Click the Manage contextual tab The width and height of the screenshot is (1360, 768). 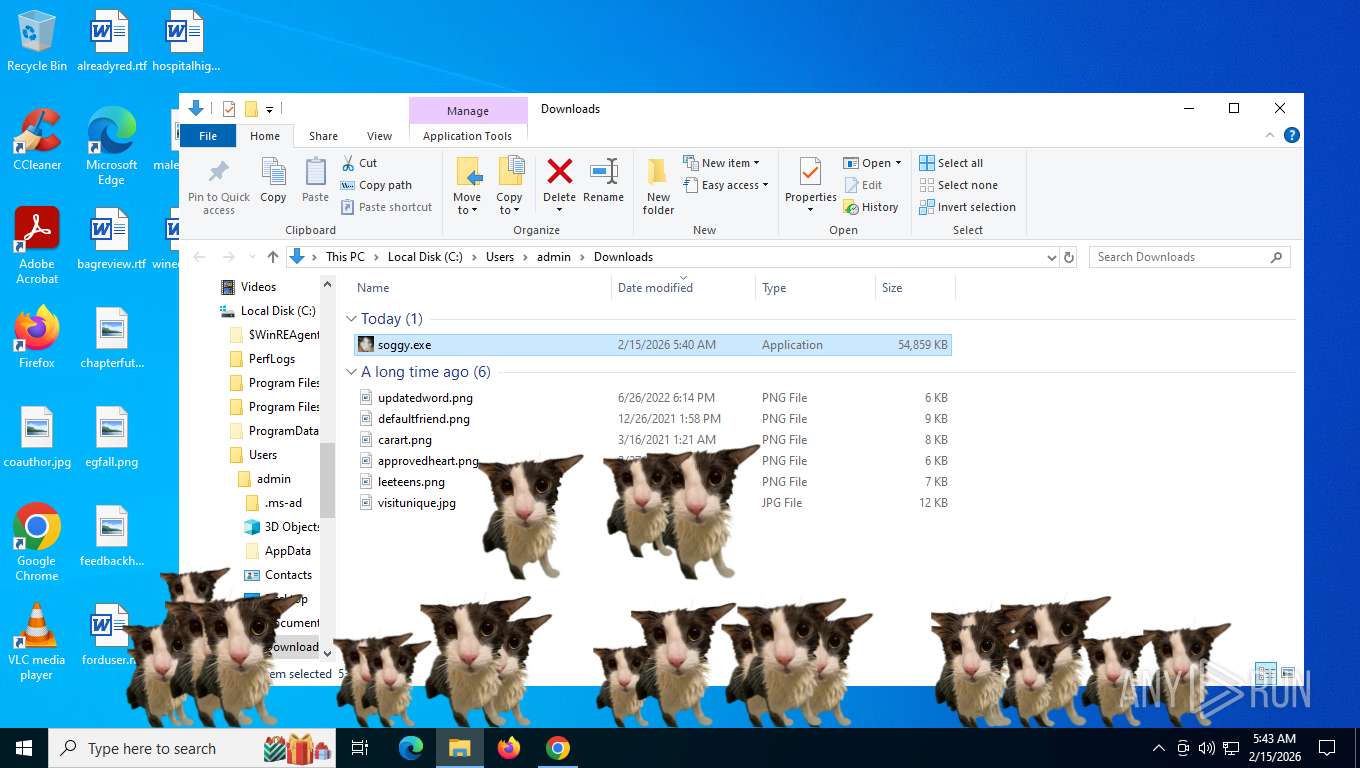(468, 111)
